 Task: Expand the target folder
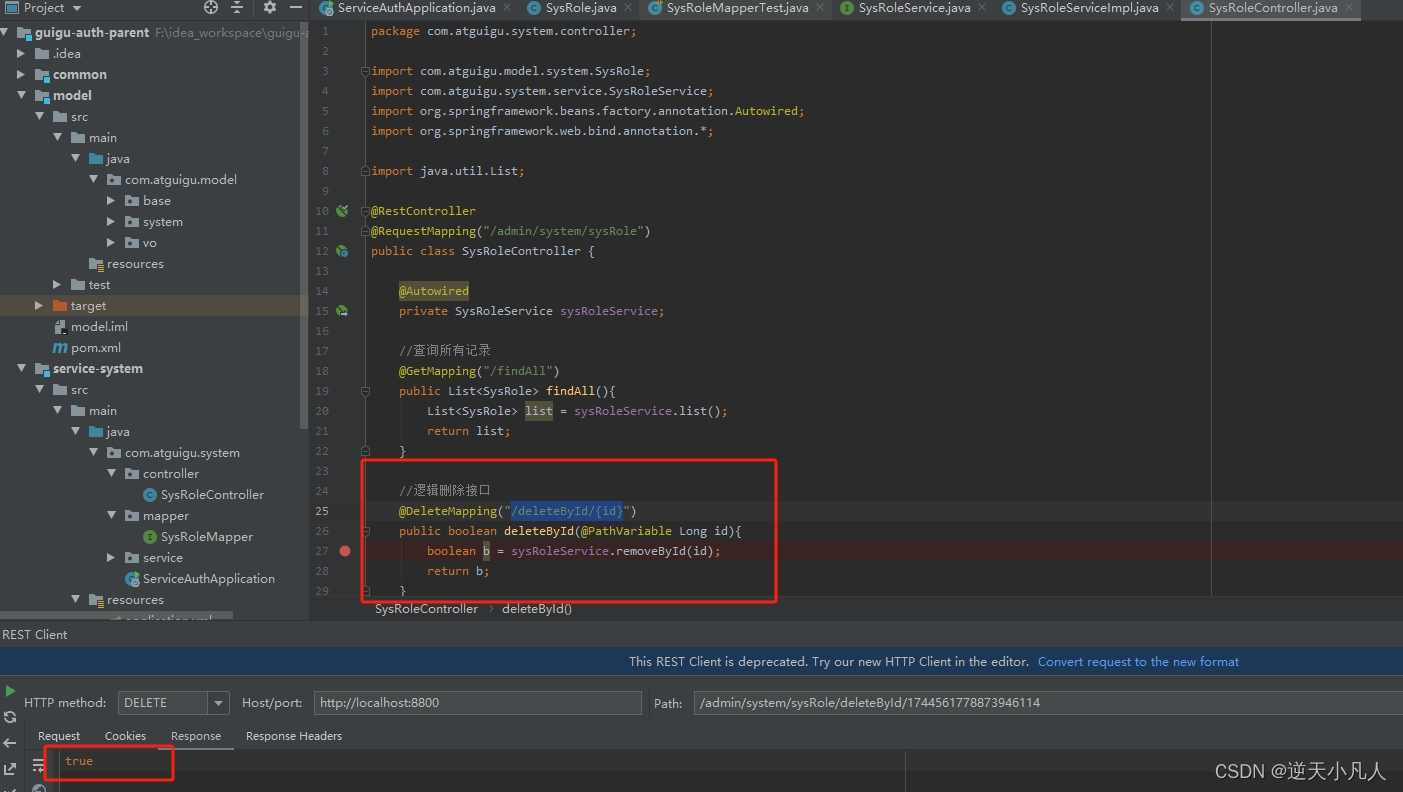pos(40,306)
